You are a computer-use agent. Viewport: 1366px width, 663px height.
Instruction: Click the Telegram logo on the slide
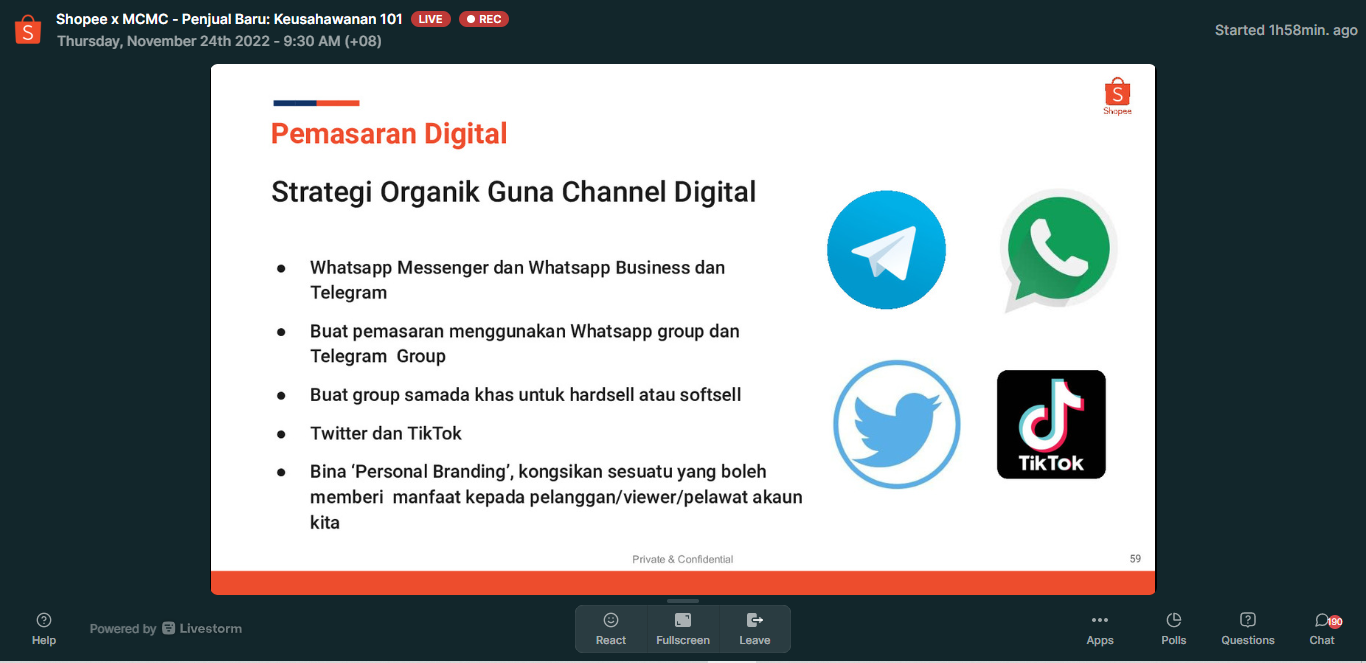[886, 250]
